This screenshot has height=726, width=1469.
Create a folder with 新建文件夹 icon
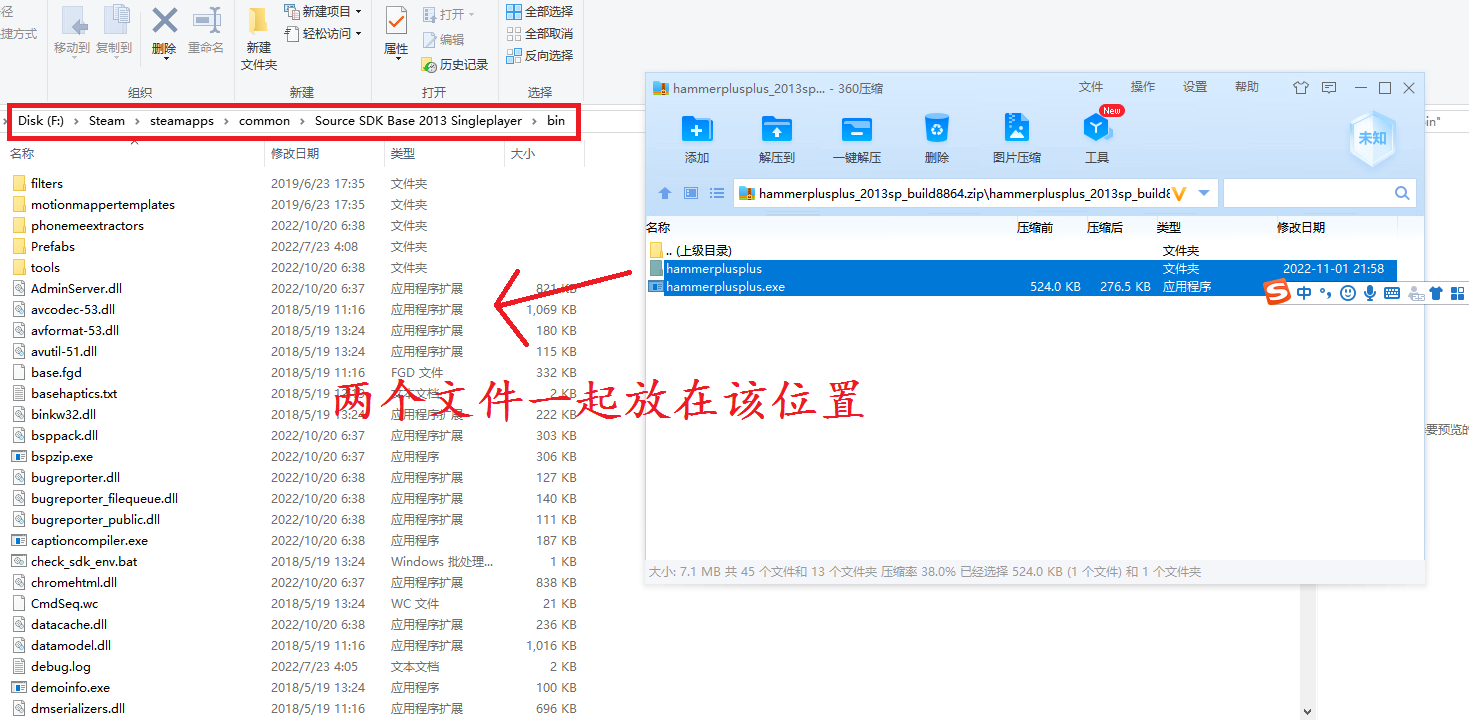[258, 20]
